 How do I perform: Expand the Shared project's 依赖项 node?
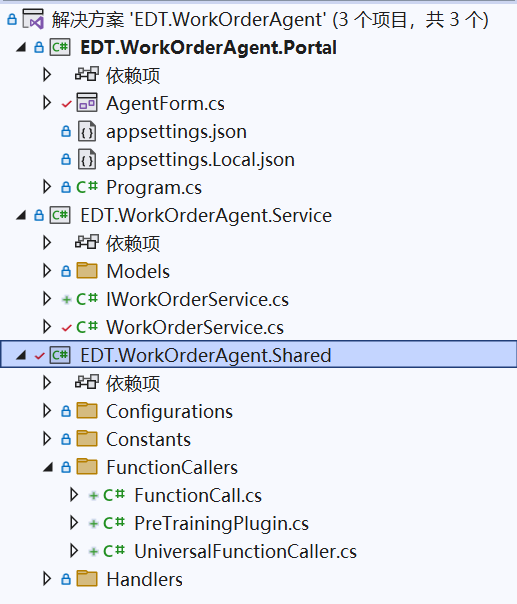pos(47,383)
